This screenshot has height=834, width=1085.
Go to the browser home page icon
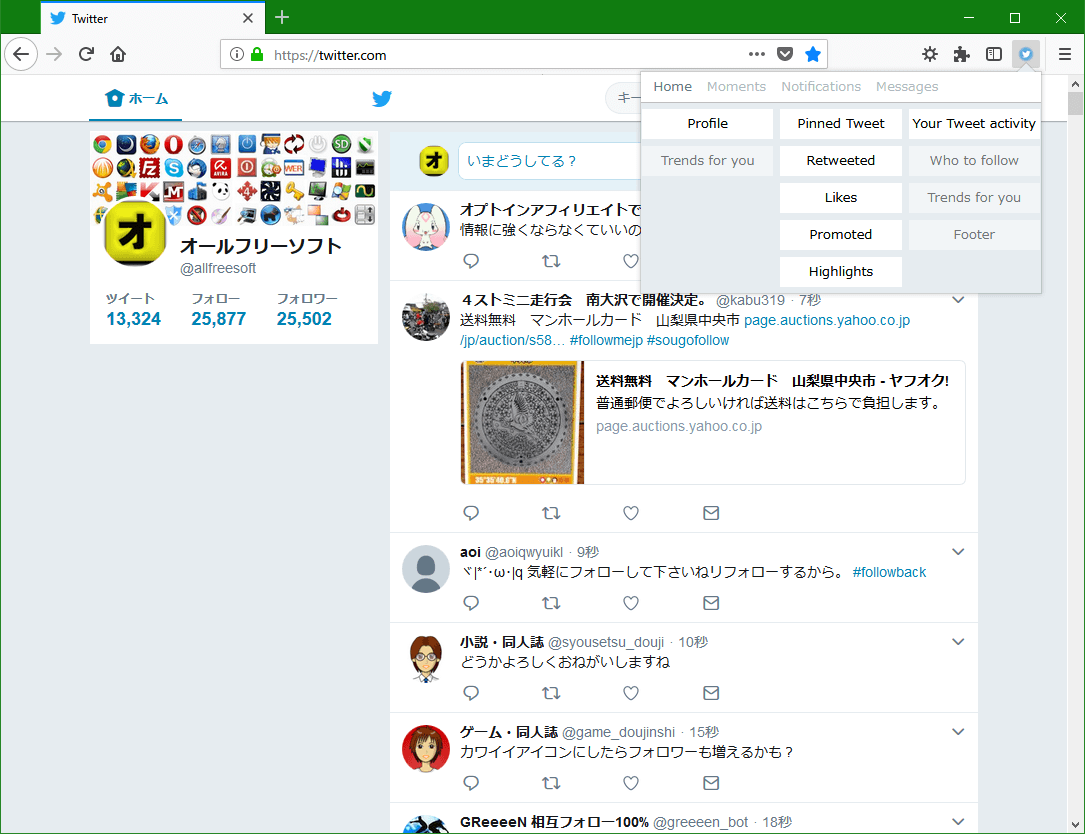click(x=118, y=54)
